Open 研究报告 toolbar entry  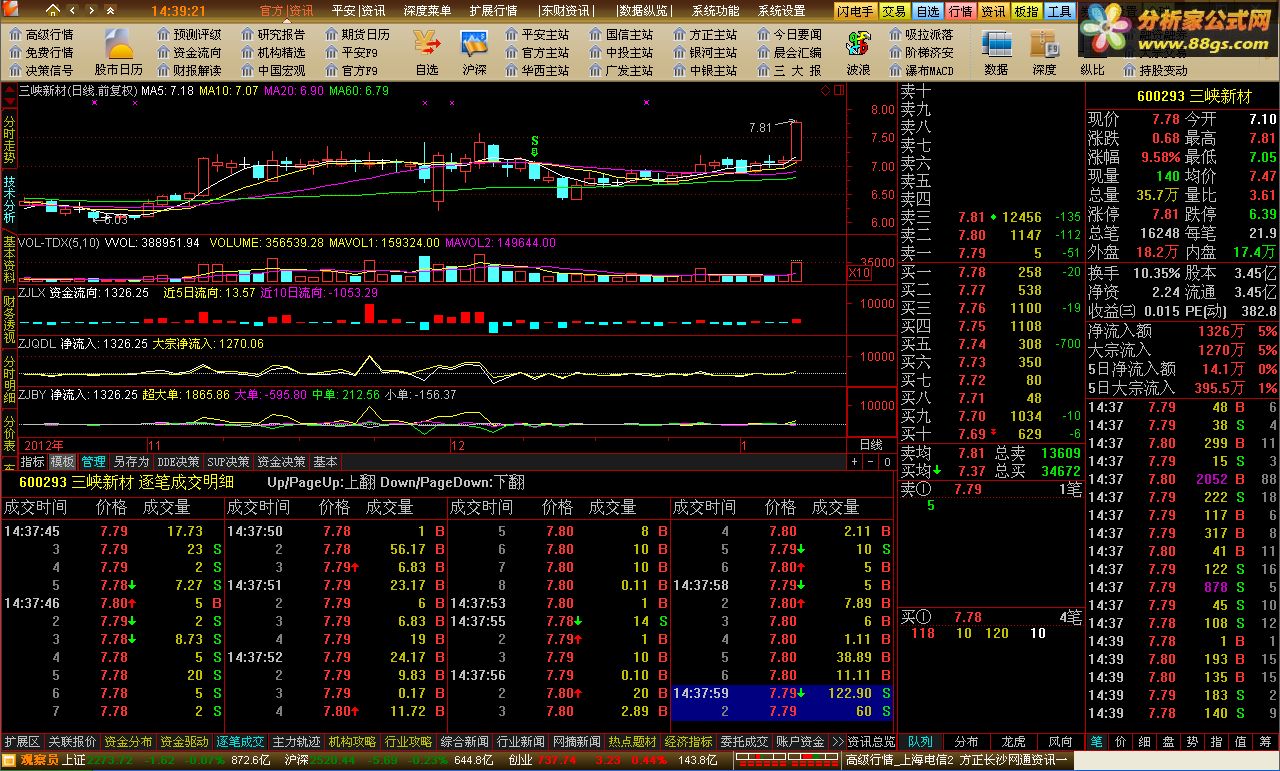(x=274, y=34)
